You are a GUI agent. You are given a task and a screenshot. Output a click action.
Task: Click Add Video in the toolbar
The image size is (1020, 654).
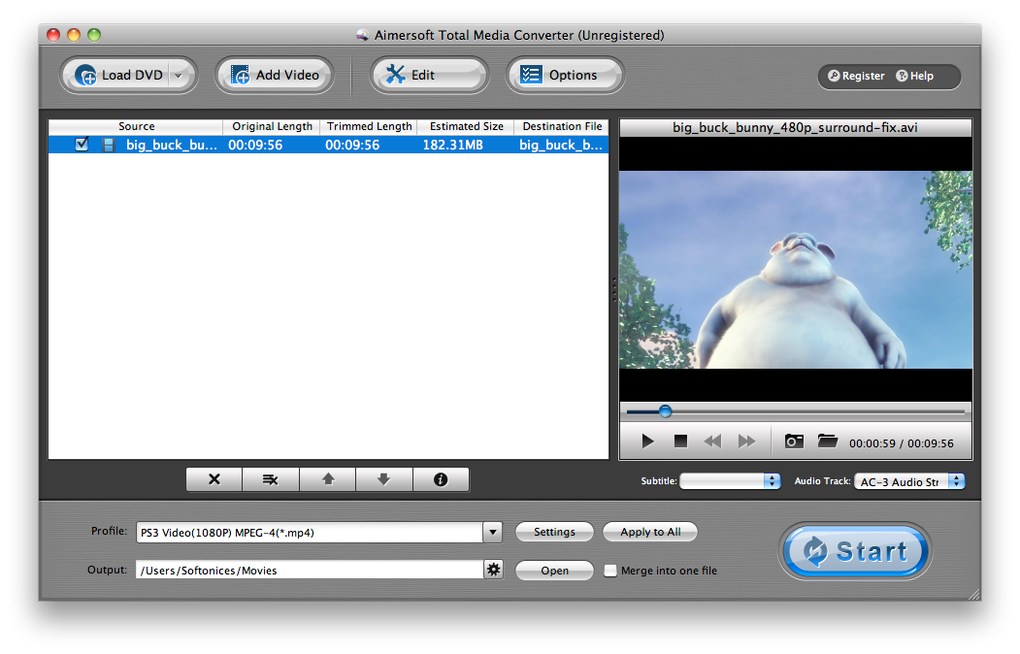click(x=275, y=75)
